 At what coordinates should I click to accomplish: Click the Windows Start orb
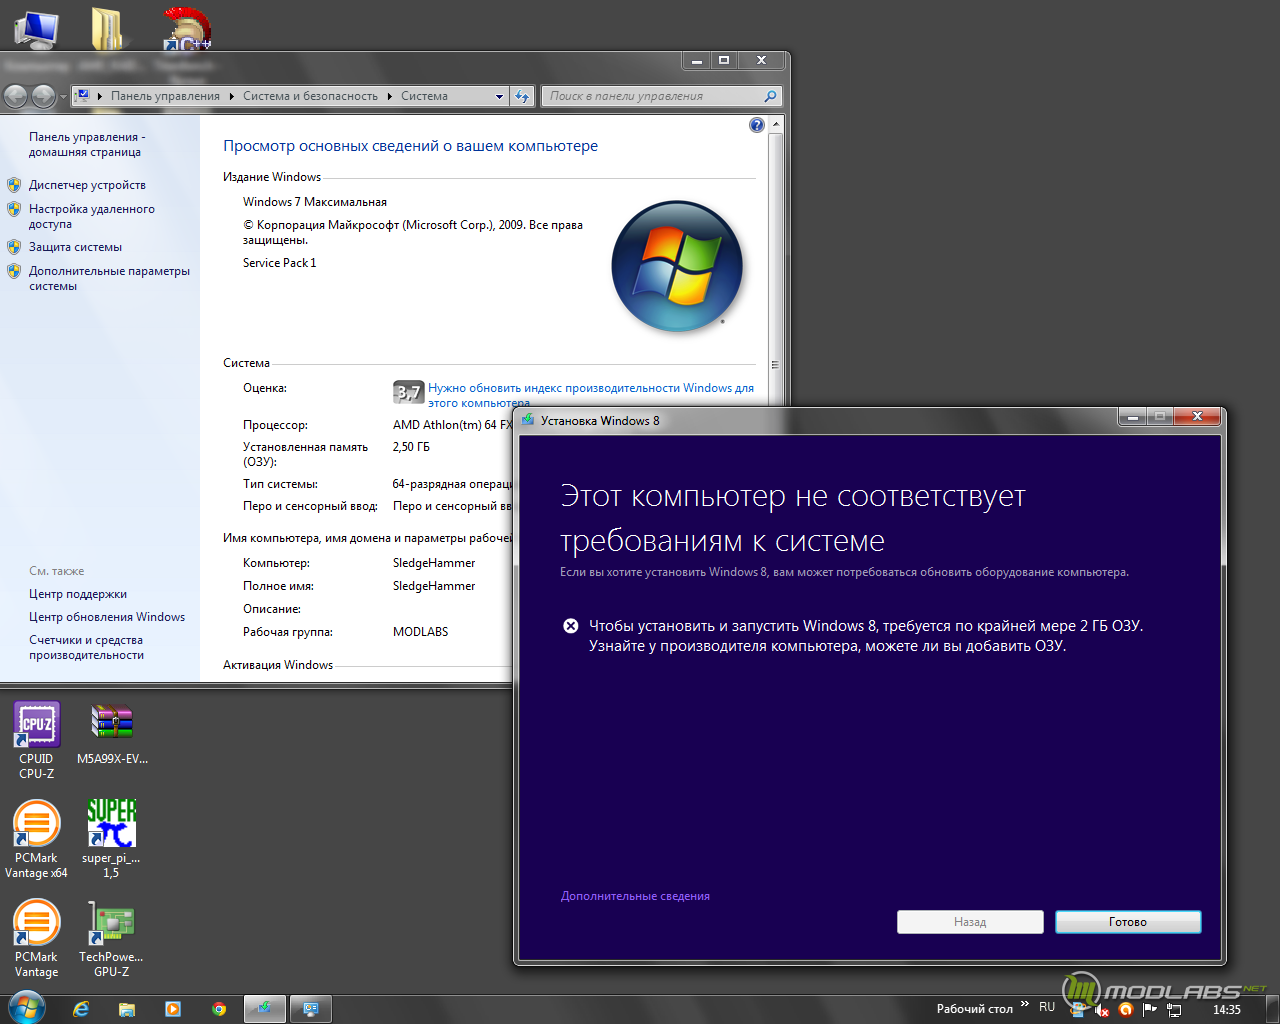point(26,1008)
